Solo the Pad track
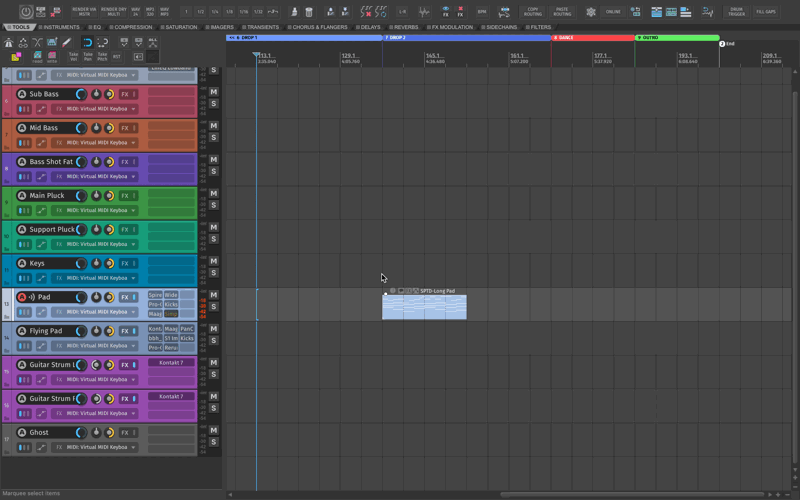 (x=214, y=307)
